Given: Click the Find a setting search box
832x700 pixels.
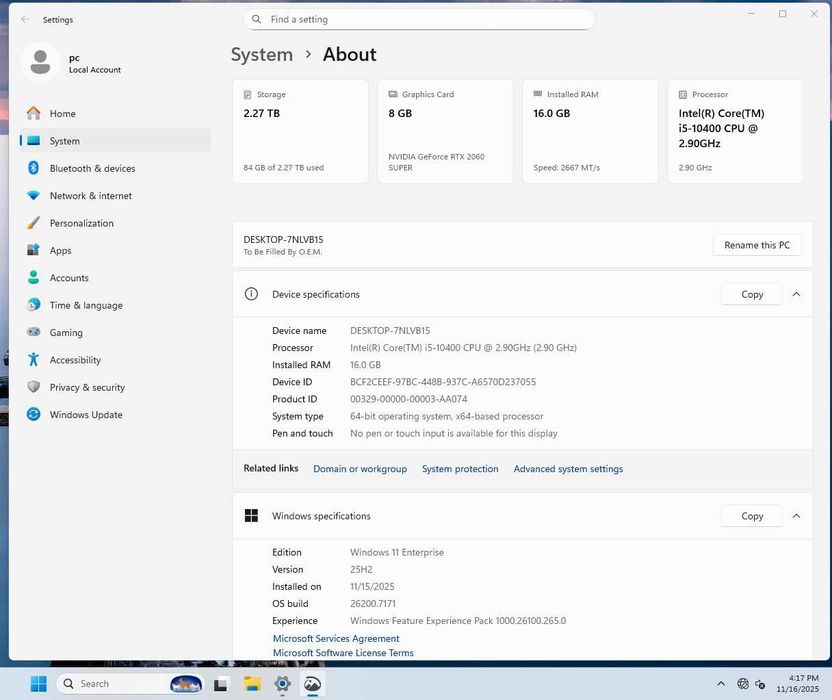Looking at the screenshot, I should pos(419,19).
